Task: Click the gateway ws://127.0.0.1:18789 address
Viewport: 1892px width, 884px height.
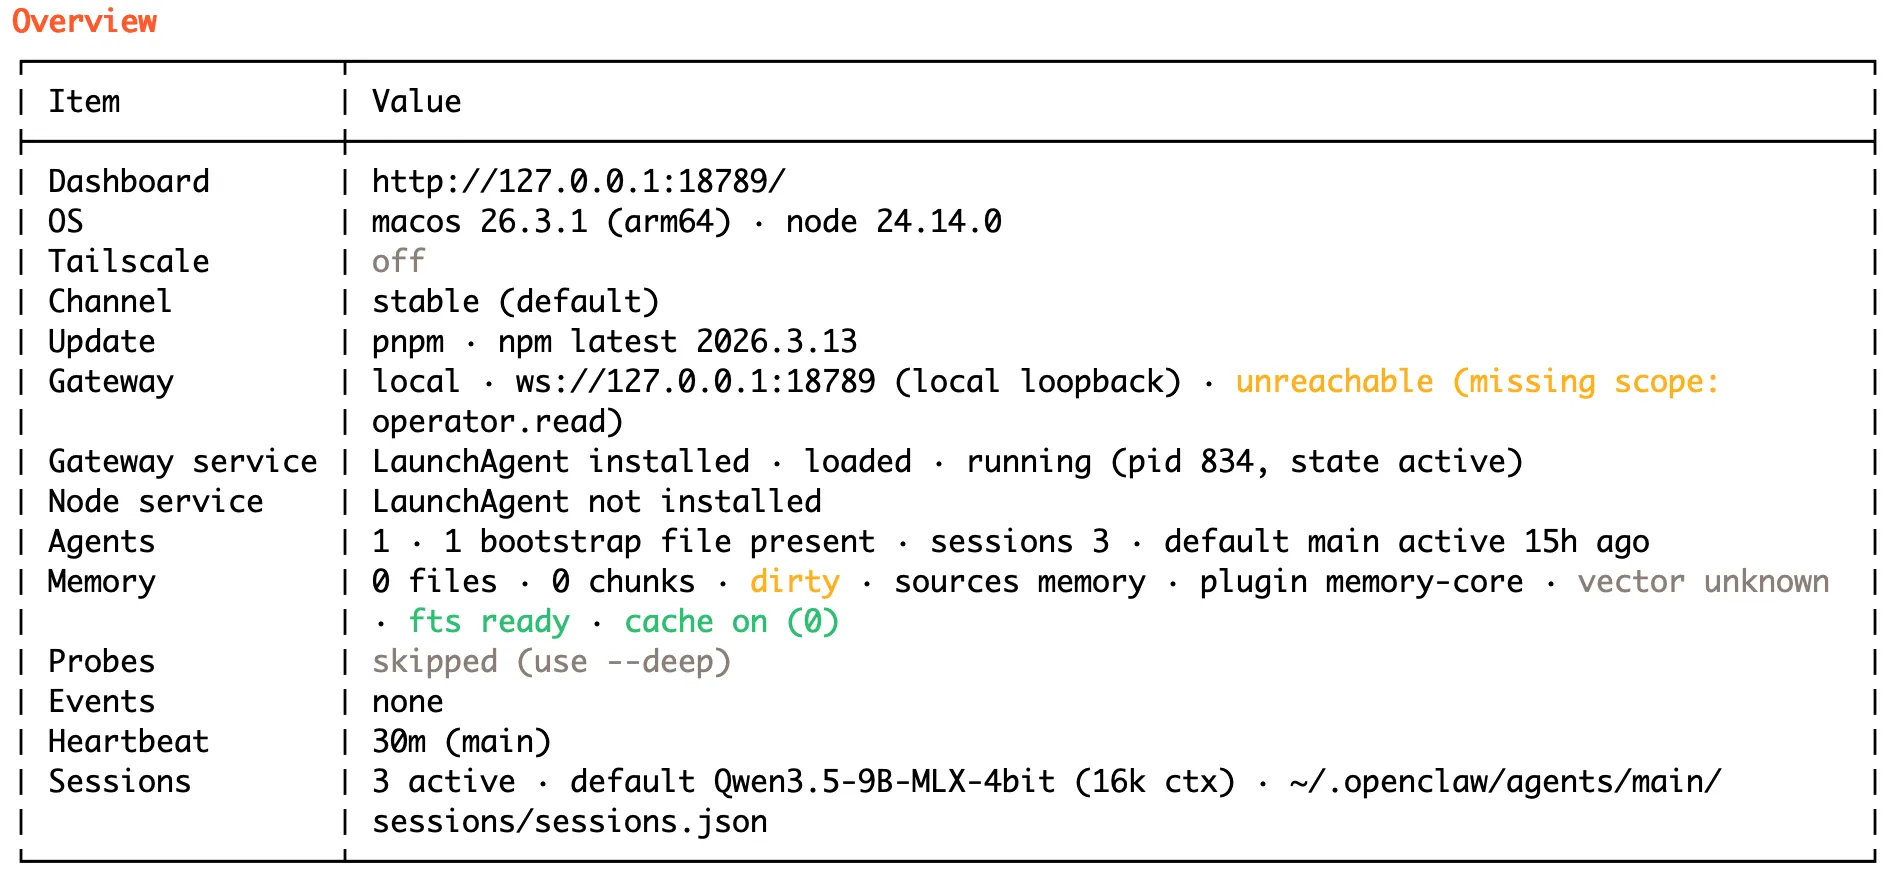Action: 695,381
